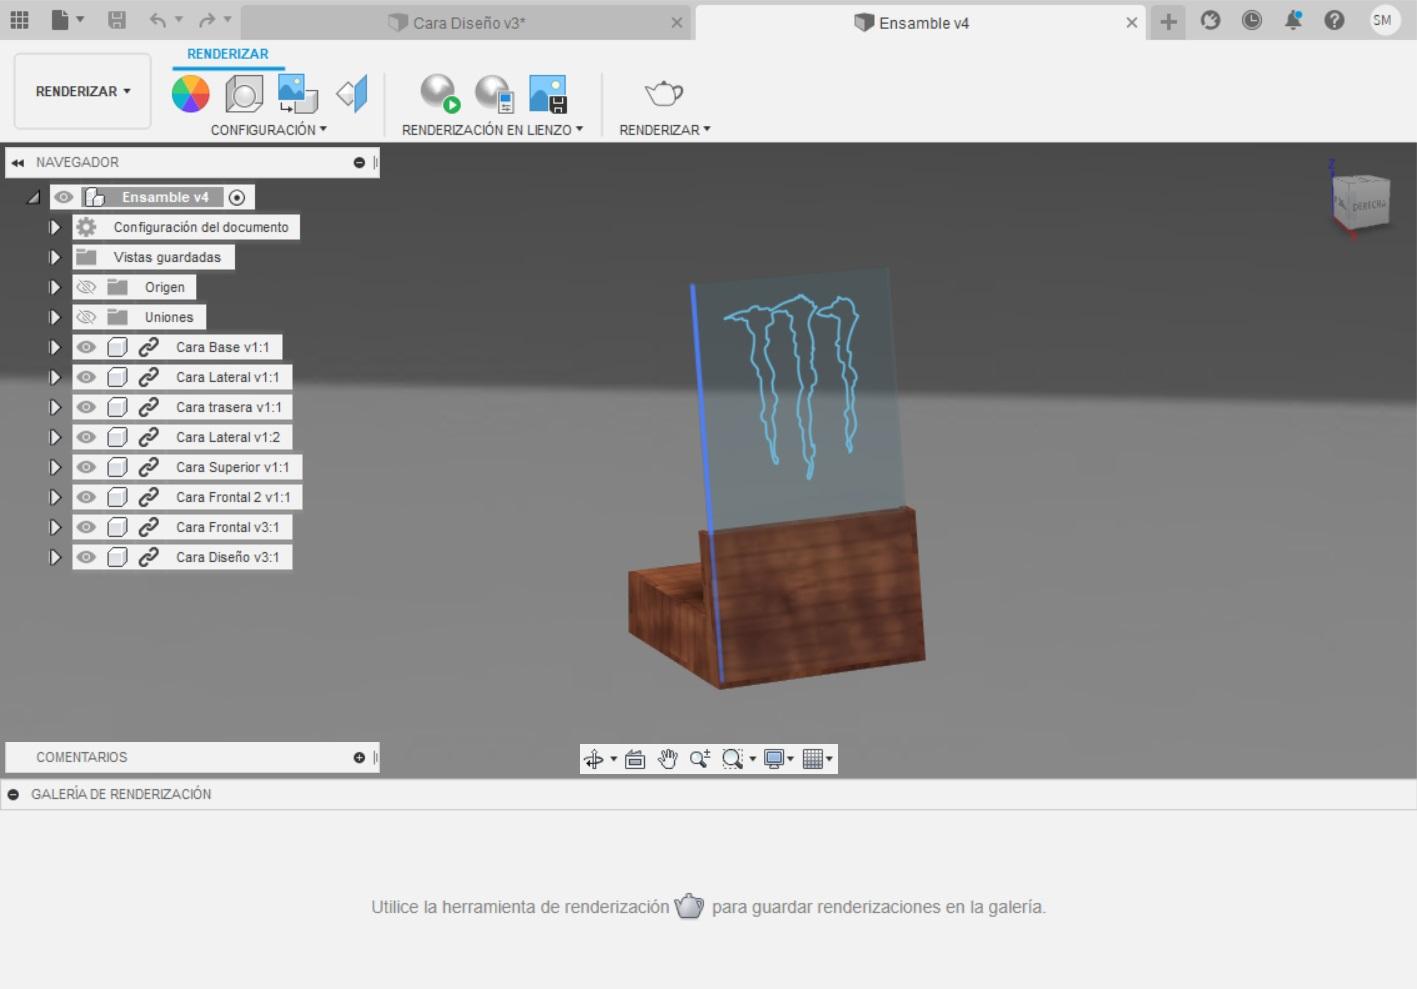Collapse the Ensamble v4 root node
1417x989 pixels.
(33, 197)
